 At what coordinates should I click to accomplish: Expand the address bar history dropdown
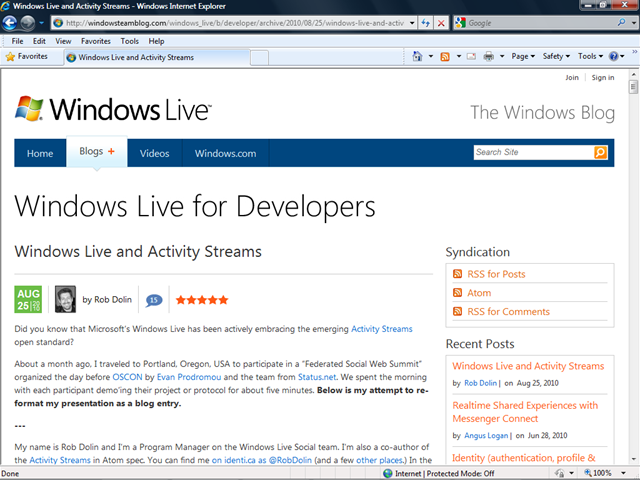click(x=412, y=23)
